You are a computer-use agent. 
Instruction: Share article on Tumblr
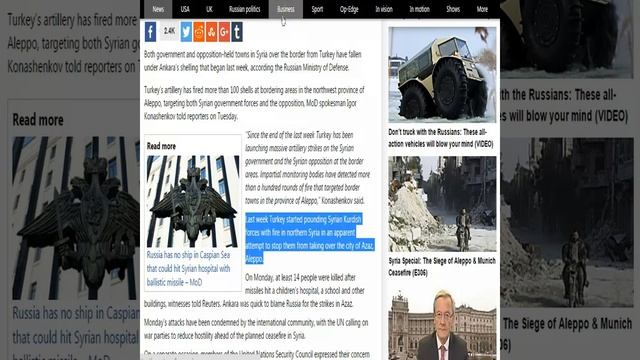237,31
